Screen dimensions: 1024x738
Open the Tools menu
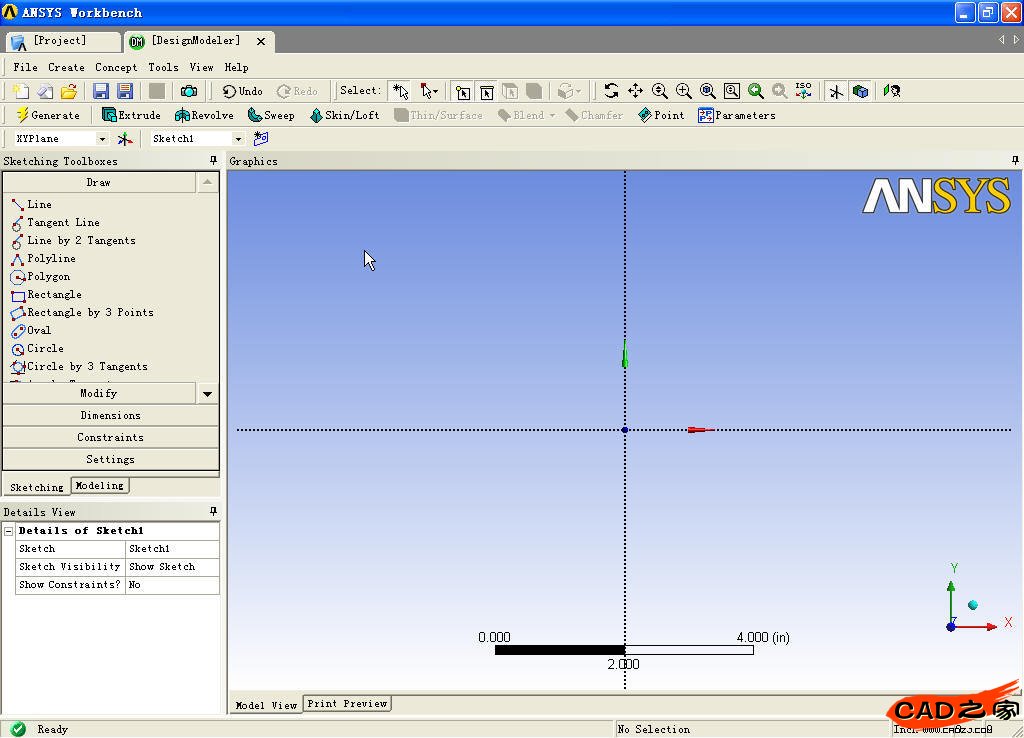163,67
